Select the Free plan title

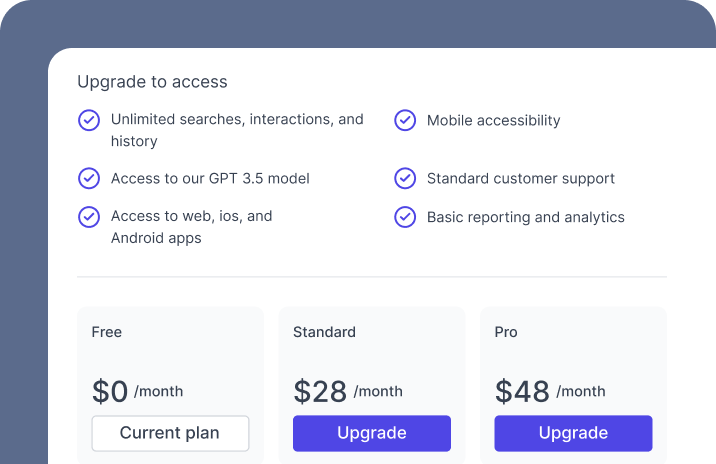click(x=106, y=332)
